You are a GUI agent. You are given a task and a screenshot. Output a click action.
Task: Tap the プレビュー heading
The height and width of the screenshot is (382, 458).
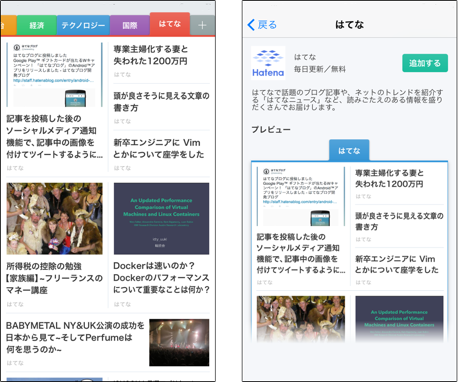271,129
